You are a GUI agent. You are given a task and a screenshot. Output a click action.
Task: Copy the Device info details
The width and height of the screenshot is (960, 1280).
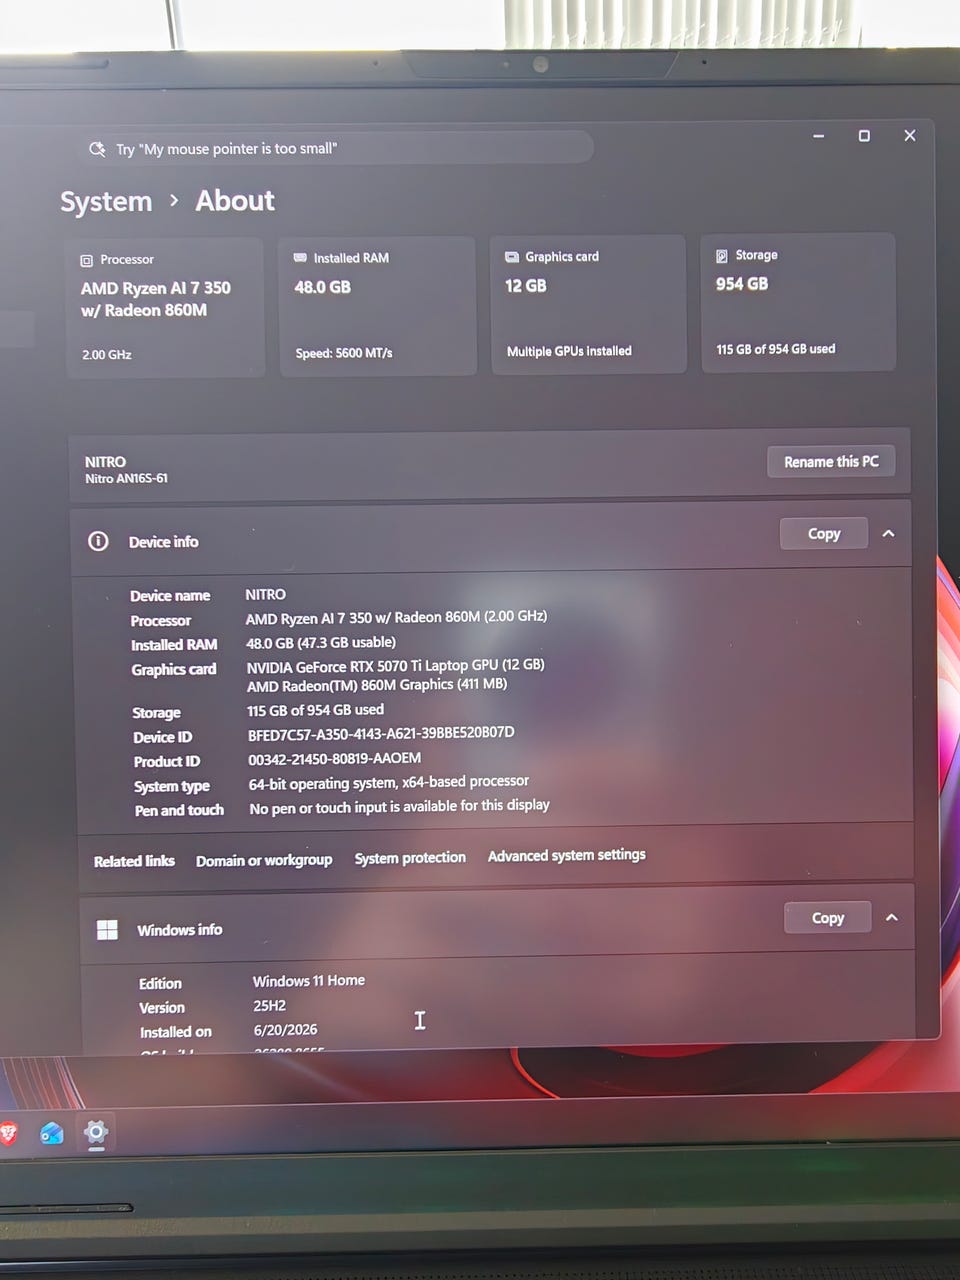[824, 534]
